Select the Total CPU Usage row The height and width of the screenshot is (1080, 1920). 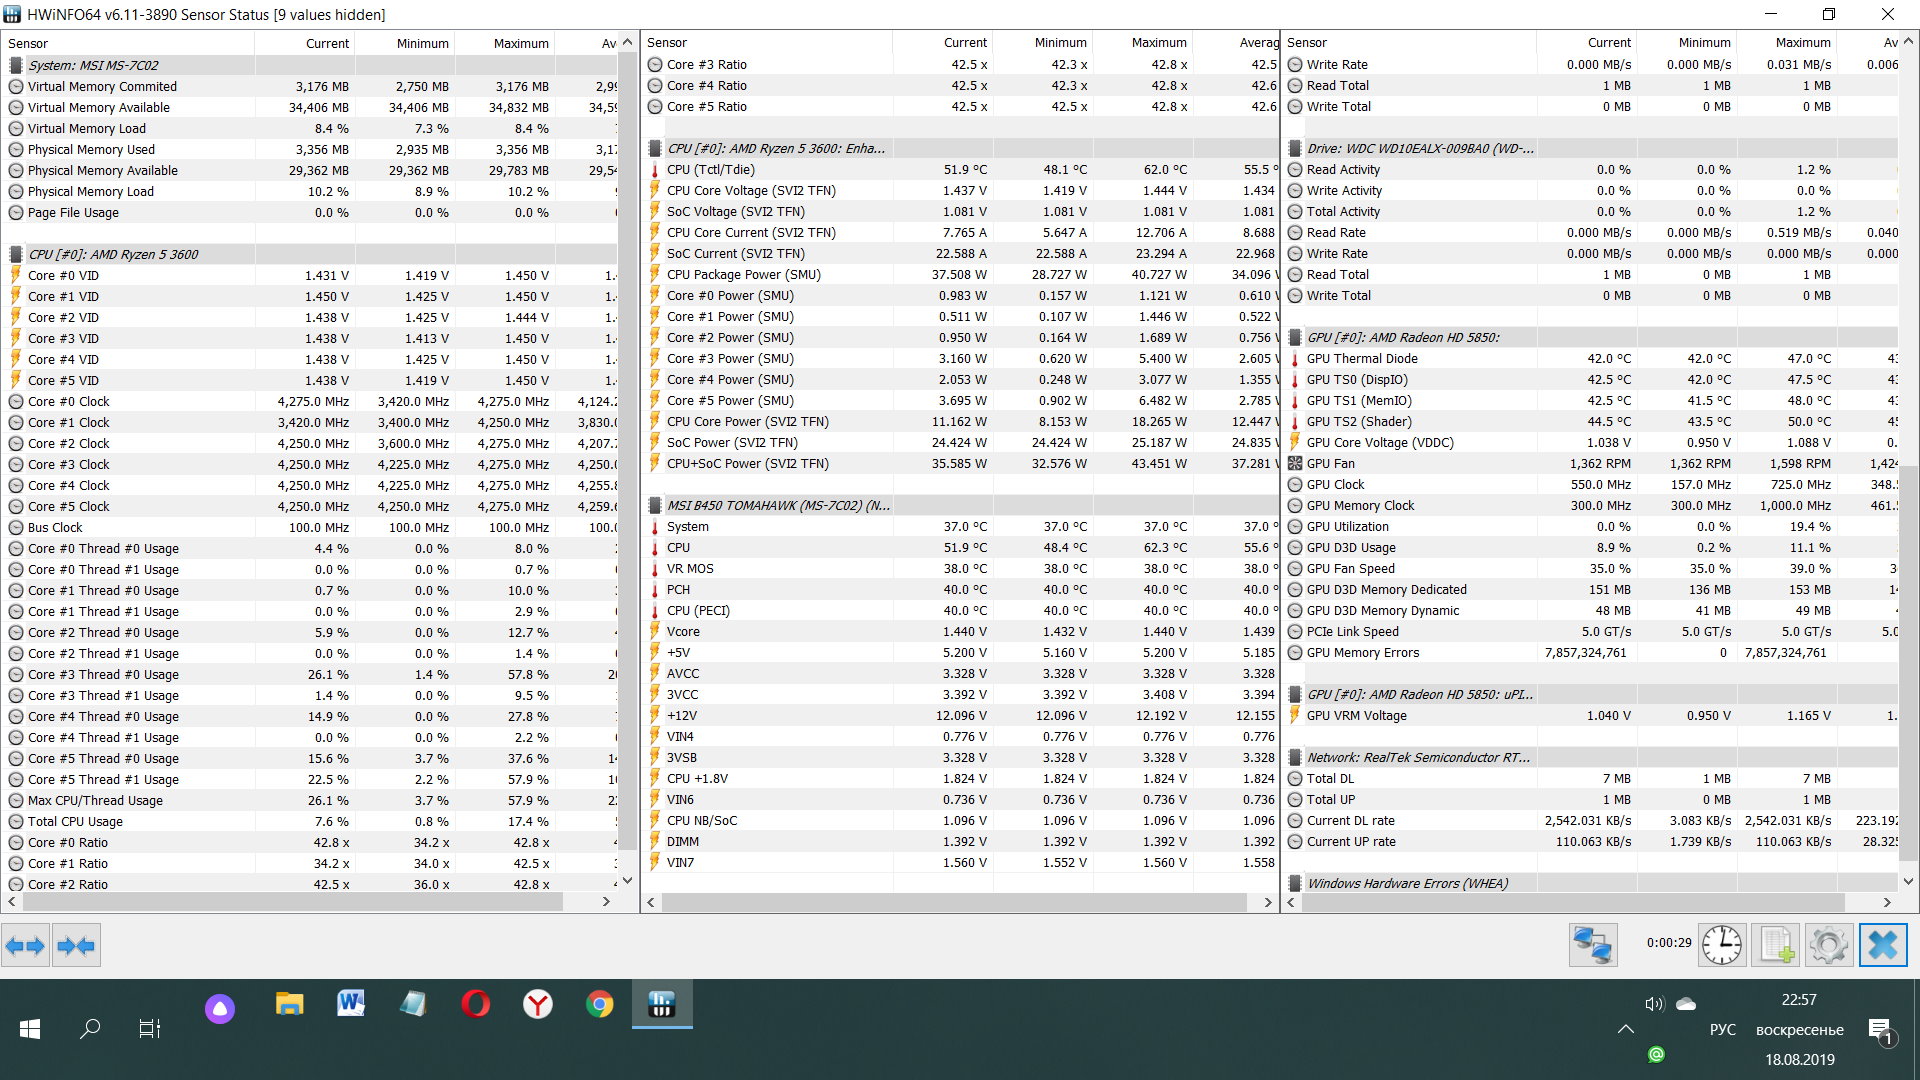75,822
